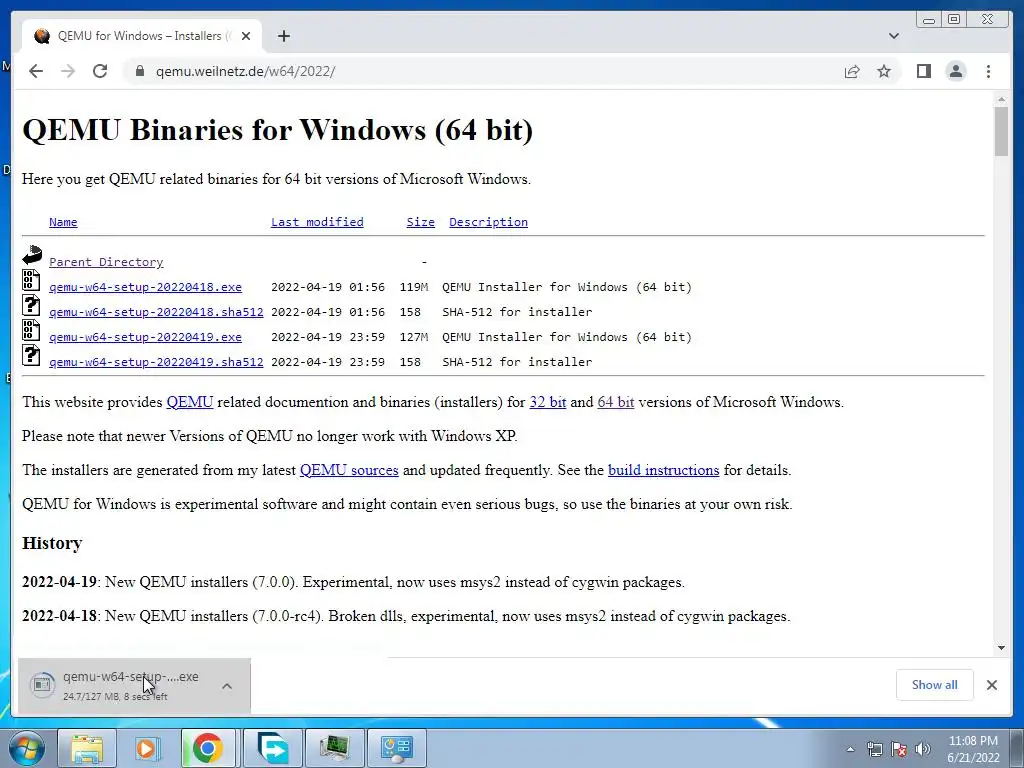Click the scrollbar down arrow
Image resolution: width=1024 pixels, height=768 pixels.
click(1001, 648)
